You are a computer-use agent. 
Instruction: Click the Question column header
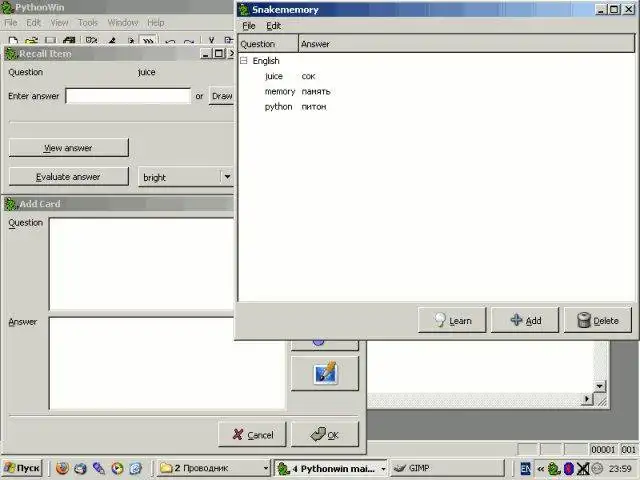(268, 44)
